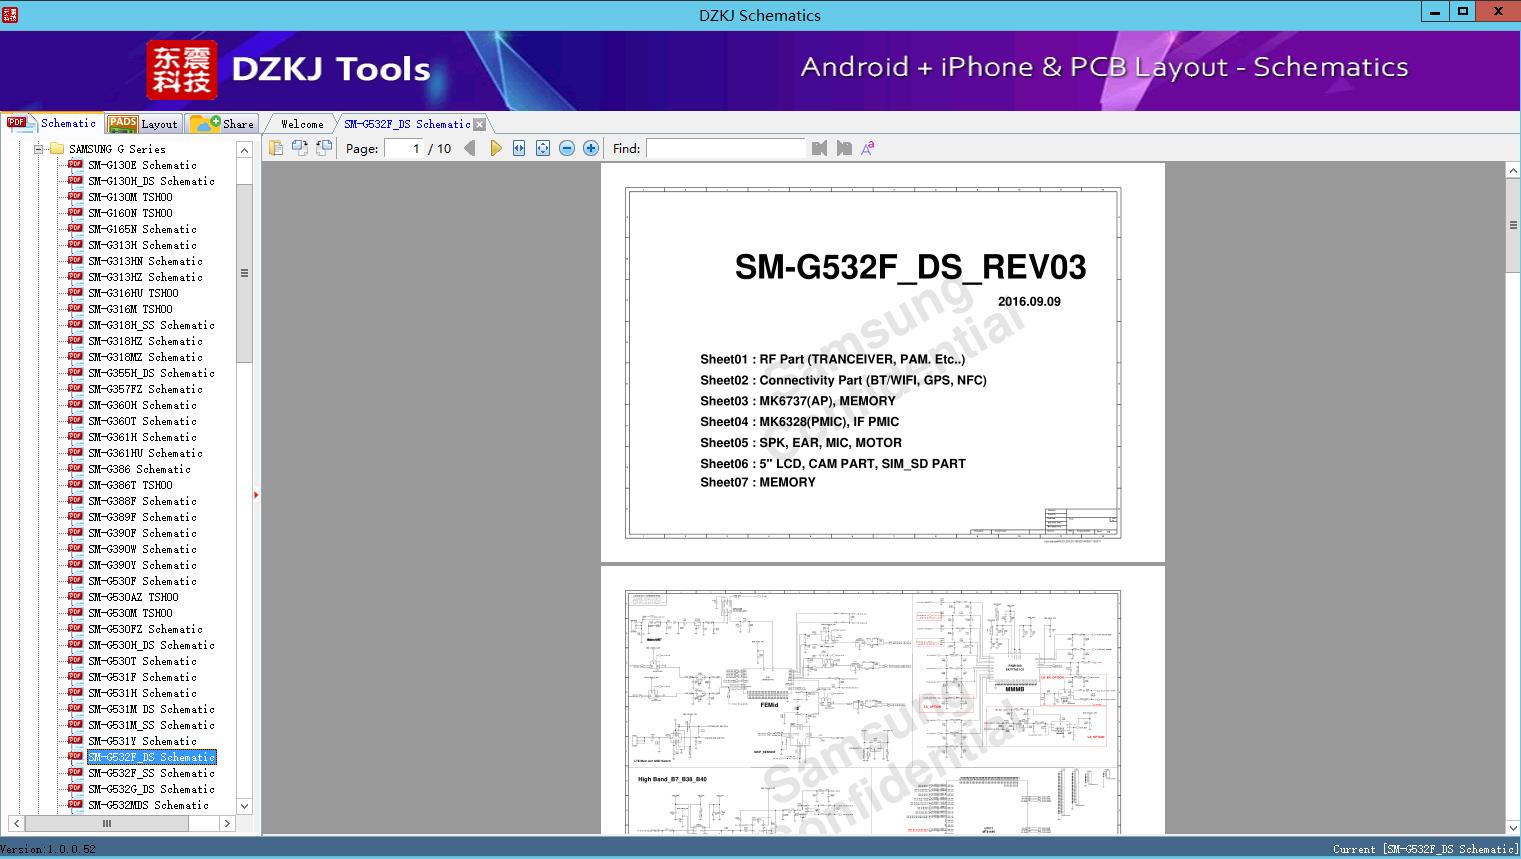This screenshot has height=859, width=1521.
Task: Click the Find text input field
Action: pos(725,148)
